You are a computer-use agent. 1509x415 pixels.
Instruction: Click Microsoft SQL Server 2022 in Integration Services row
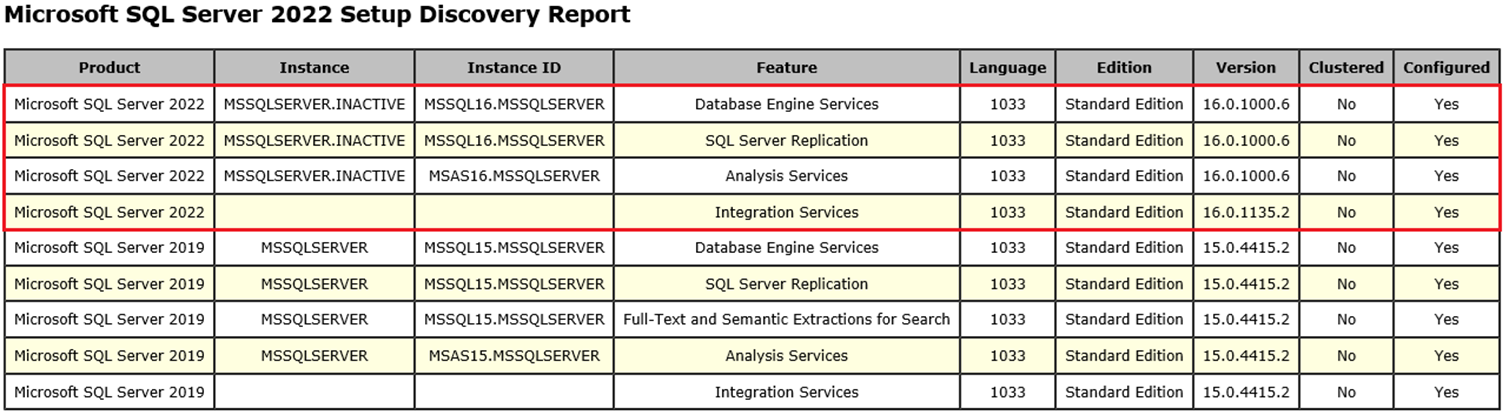pos(110,212)
